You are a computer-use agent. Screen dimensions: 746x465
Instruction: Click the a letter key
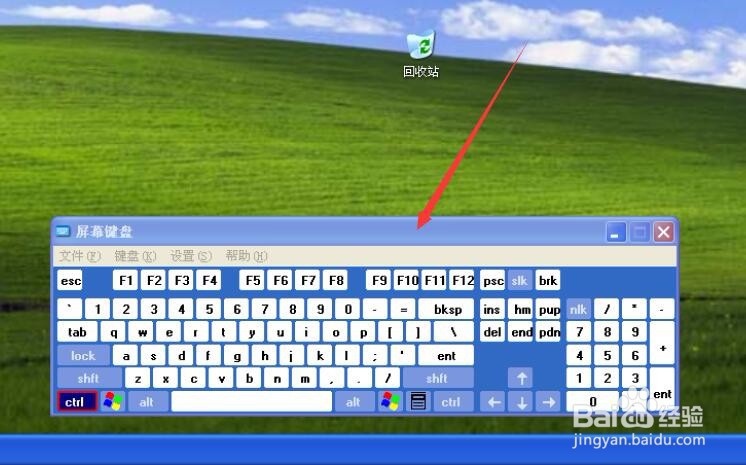pyautogui.click(x=125, y=356)
